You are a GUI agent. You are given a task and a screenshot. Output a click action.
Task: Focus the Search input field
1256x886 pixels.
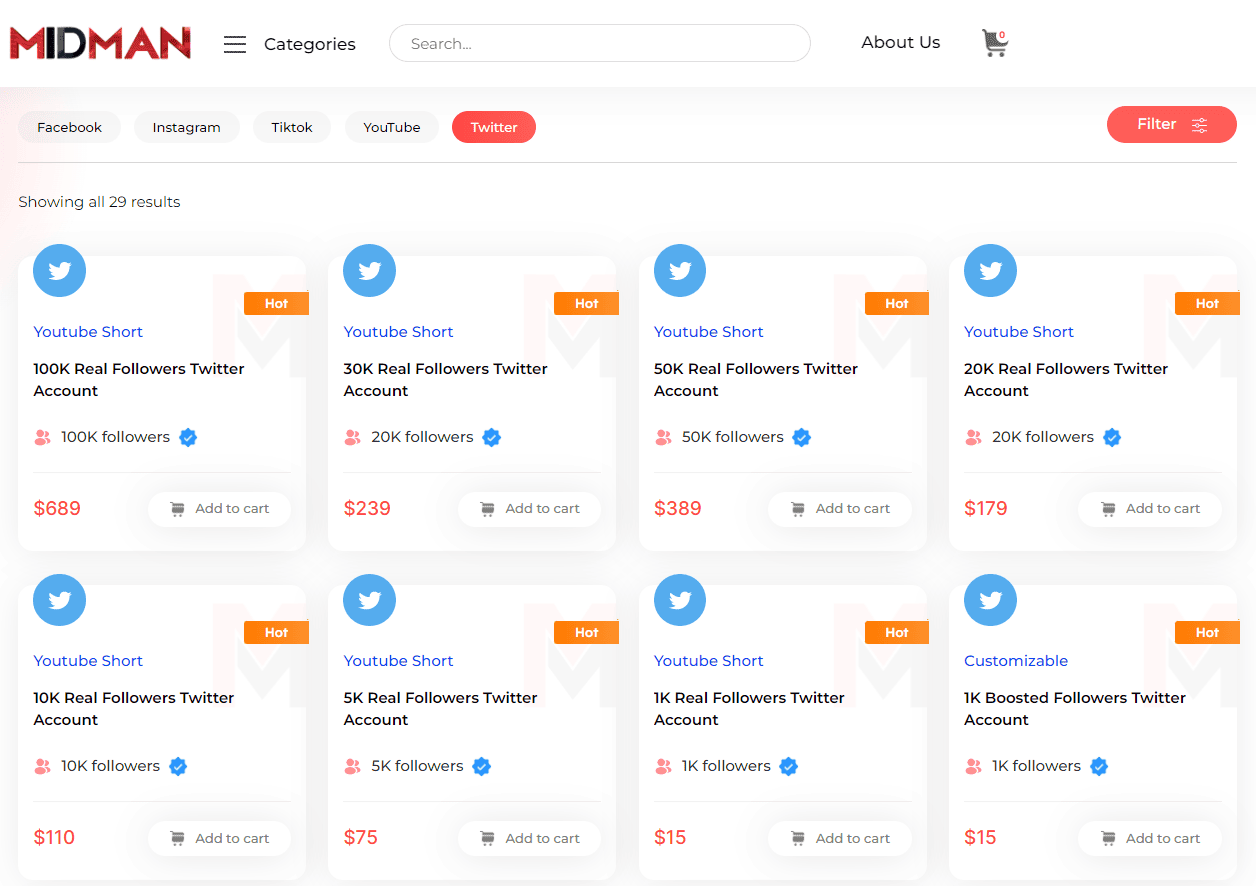click(x=600, y=44)
